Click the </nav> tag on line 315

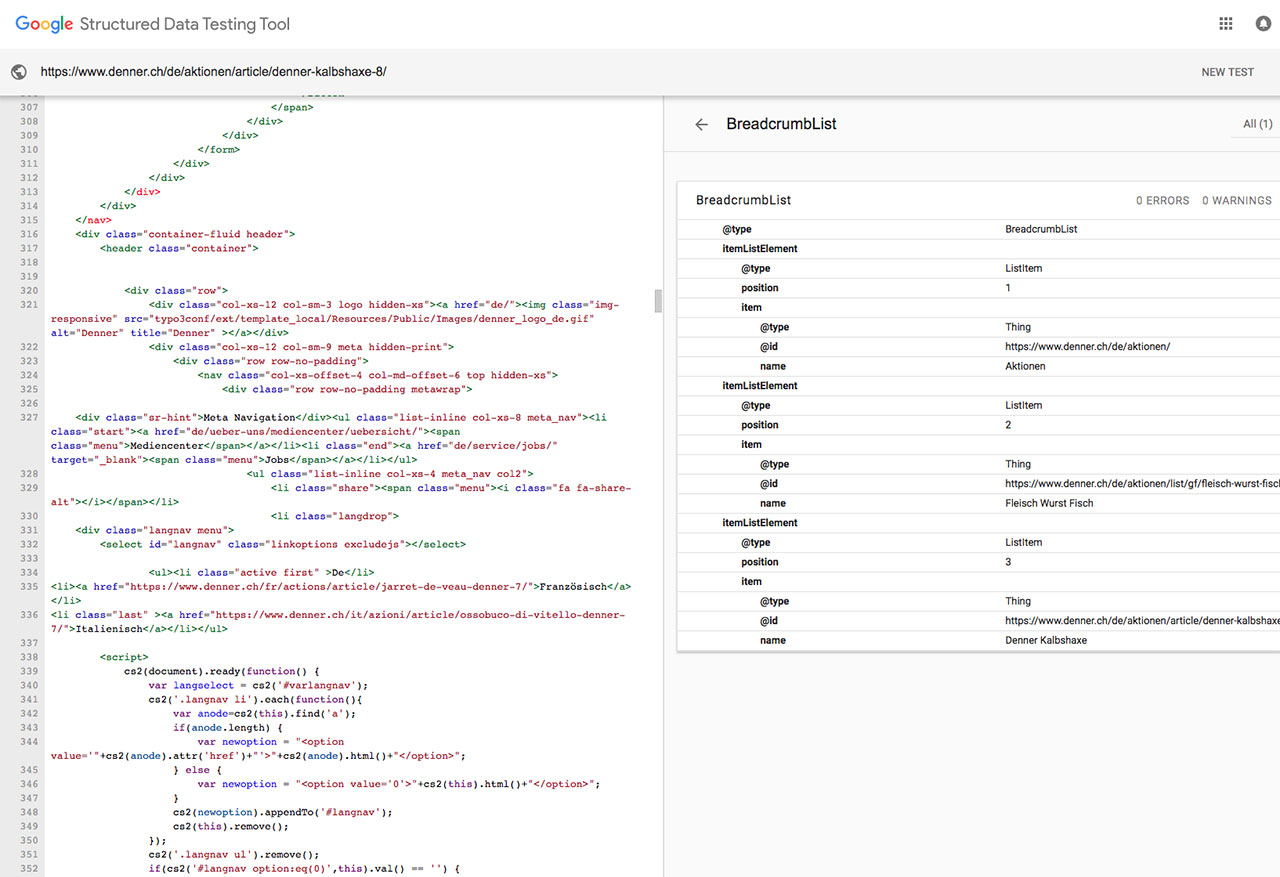tap(93, 220)
